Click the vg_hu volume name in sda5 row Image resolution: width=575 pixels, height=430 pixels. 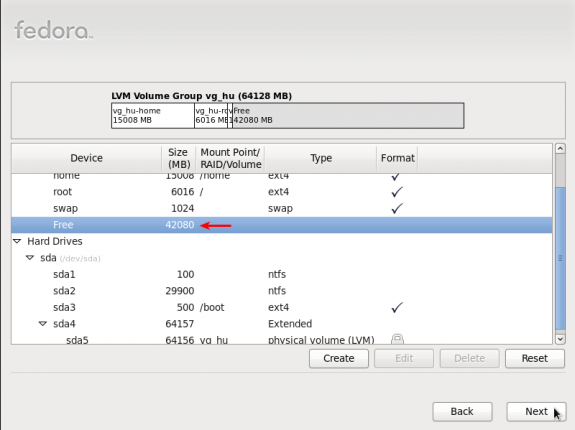click(x=214, y=340)
